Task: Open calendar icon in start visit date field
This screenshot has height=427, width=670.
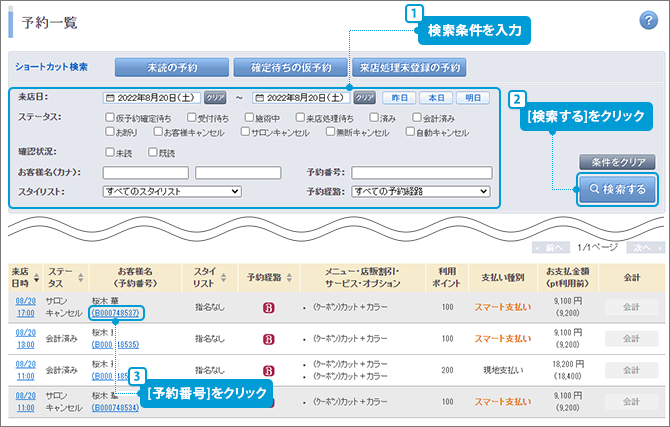Action: click(x=109, y=98)
